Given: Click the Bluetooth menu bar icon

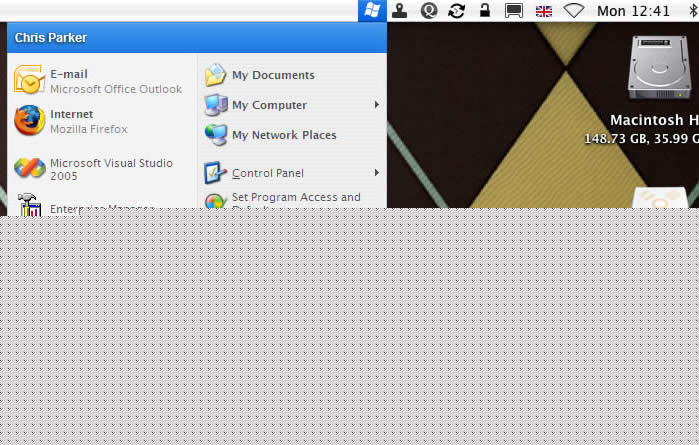Looking at the screenshot, I should [694, 11].
